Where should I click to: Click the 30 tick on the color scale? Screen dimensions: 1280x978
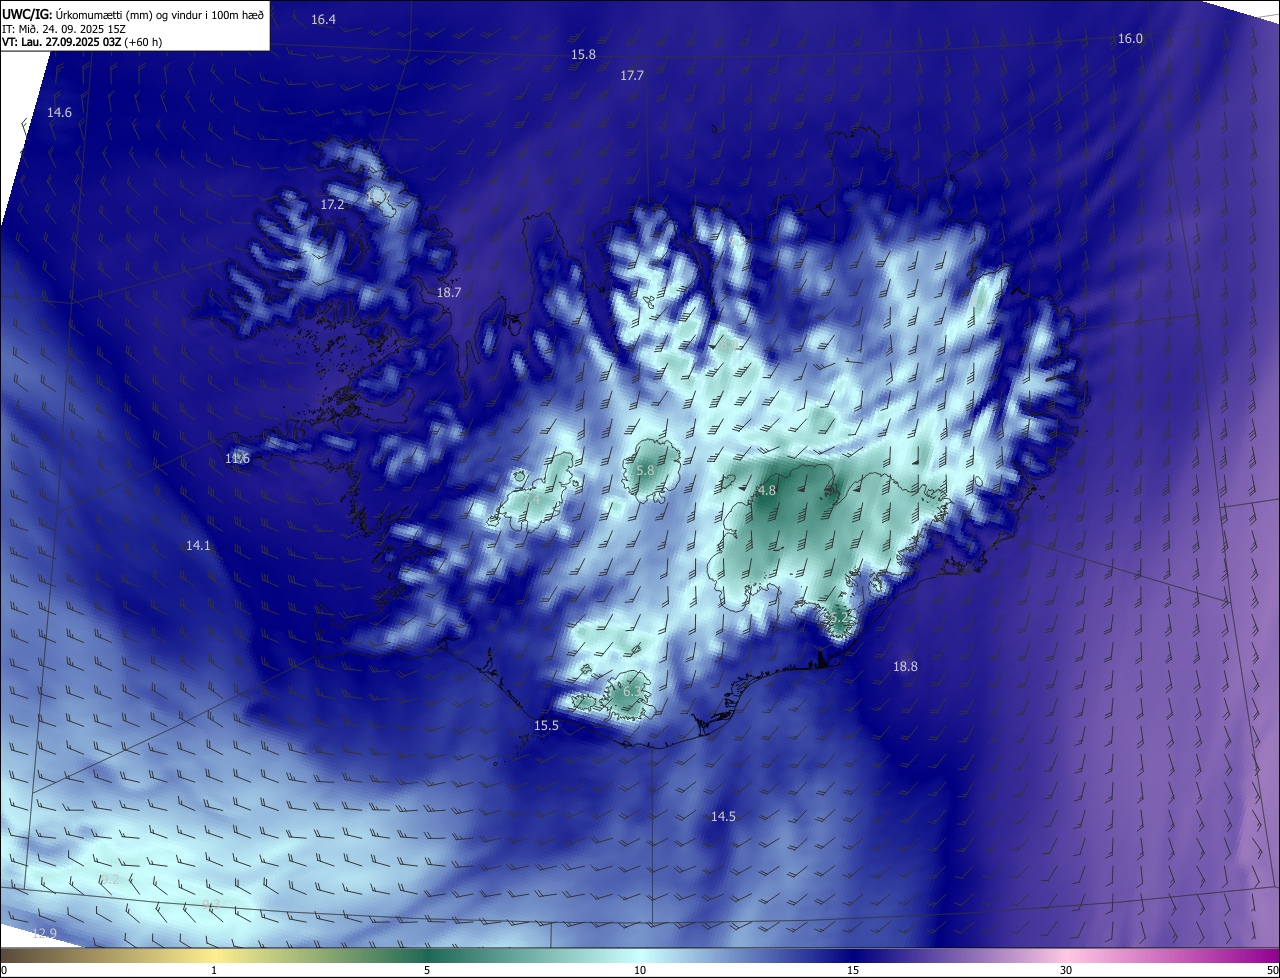(x=1066, y=970)
